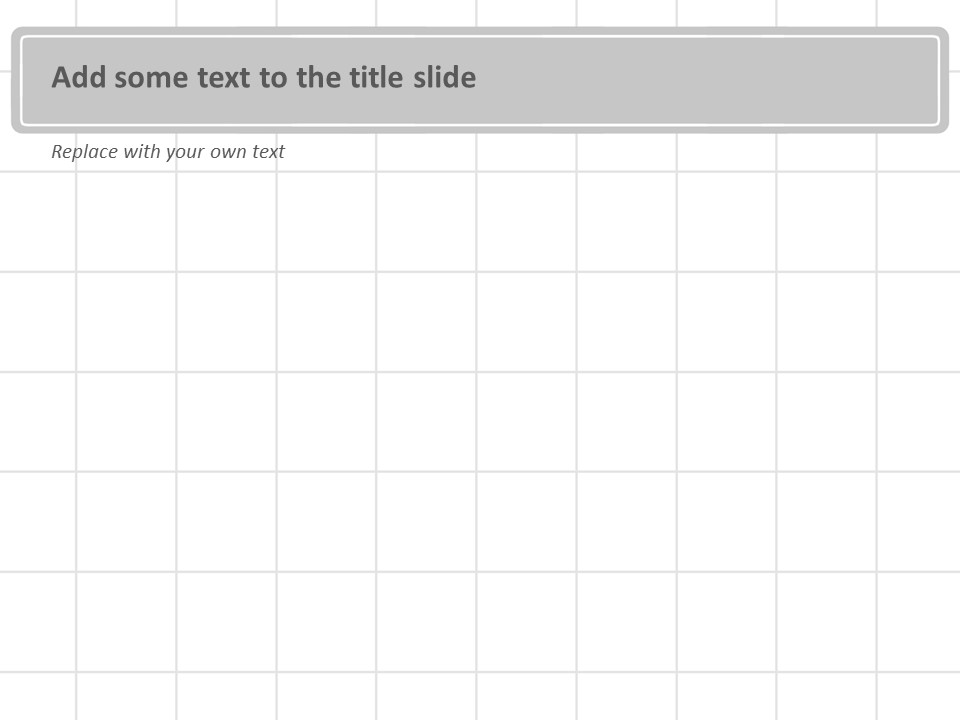Image resolution: width=960 pixels, height=720 pixels.
Task: Click the word 'own' in the subtitle
Action: pos(229,152)
